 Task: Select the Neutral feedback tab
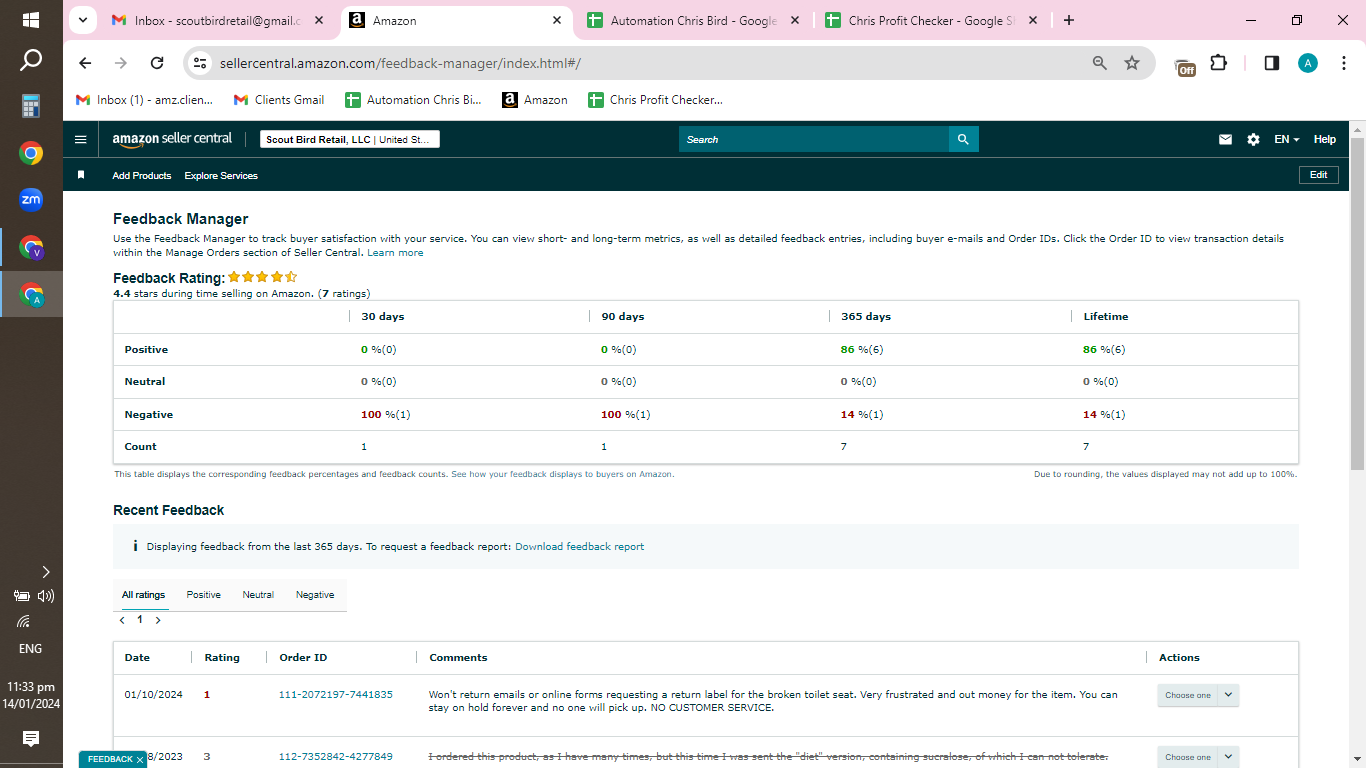click(x=258, y=595)
